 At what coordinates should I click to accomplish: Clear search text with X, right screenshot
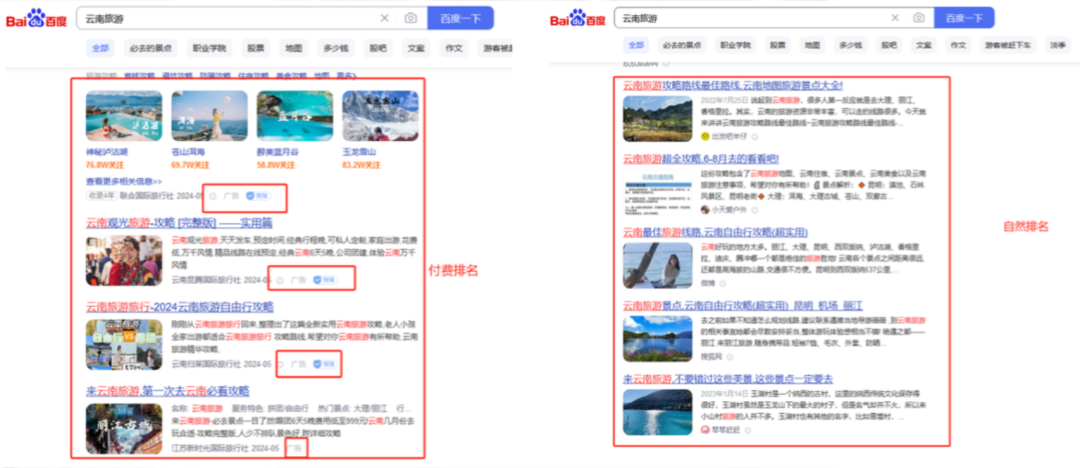(x=895, y=18)
